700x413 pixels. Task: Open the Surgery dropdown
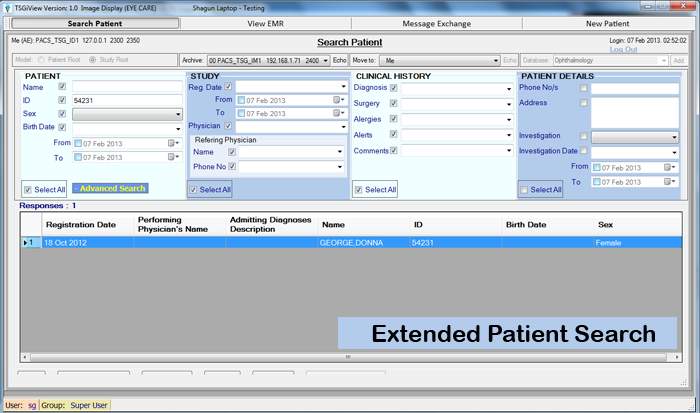[457, 104]
